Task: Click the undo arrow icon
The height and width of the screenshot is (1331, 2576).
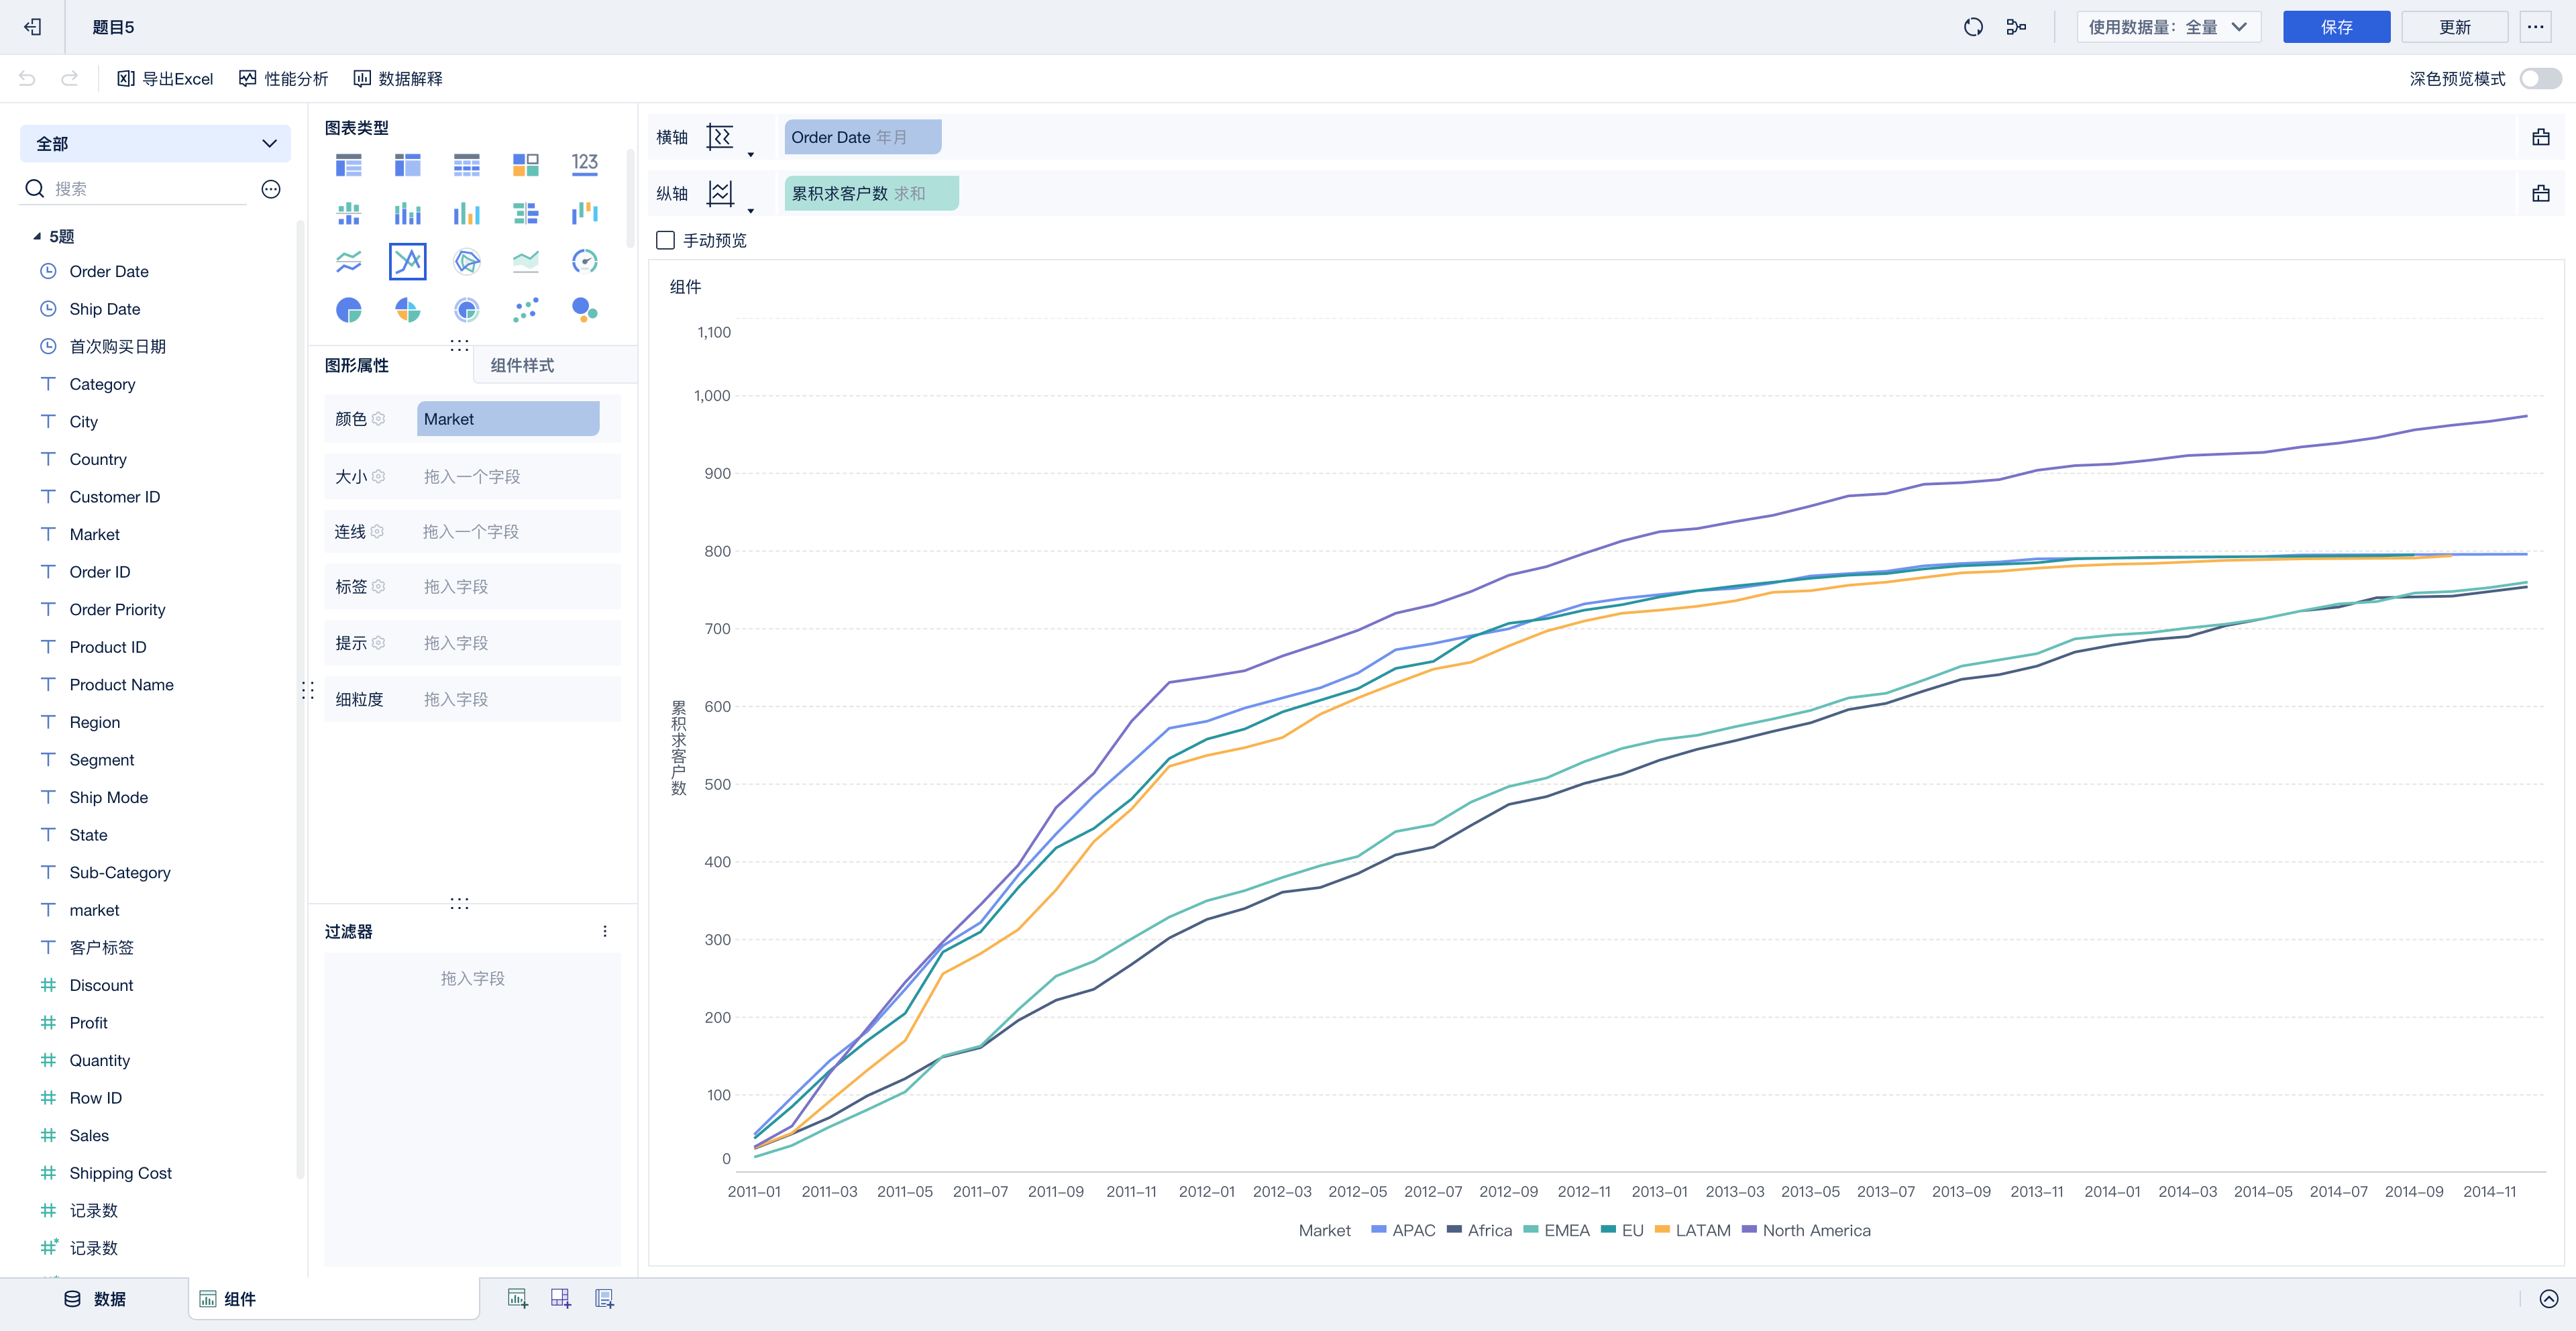Action: click(27, 79)
